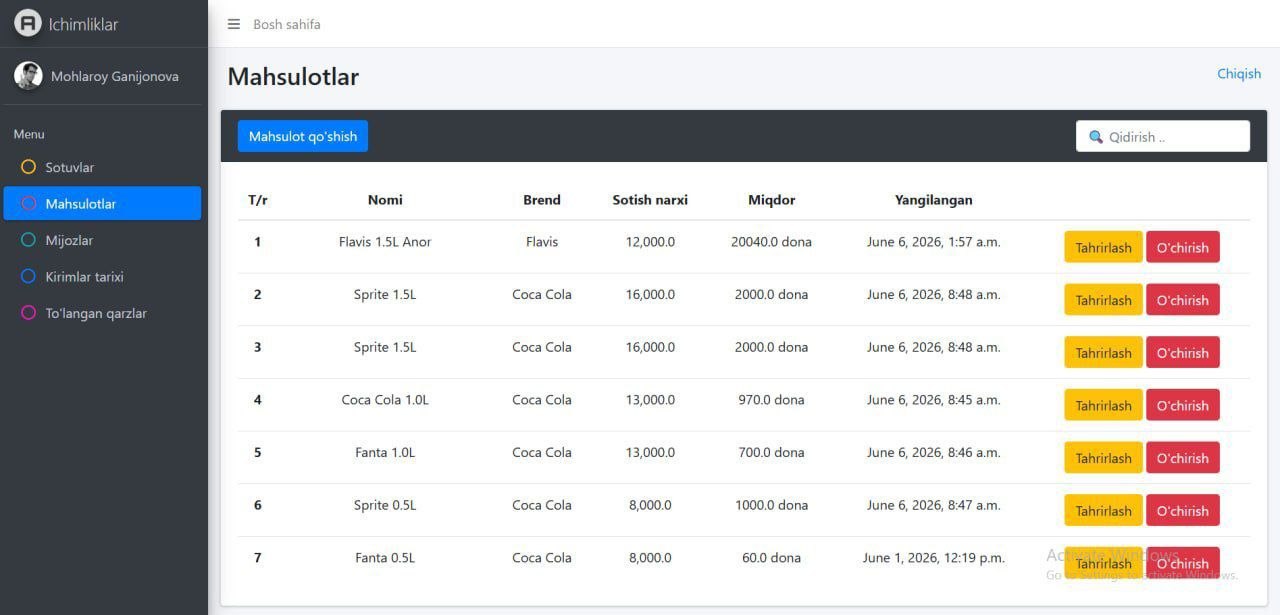Click the Sprite 0.5L product name

click(x=385, y=505)
